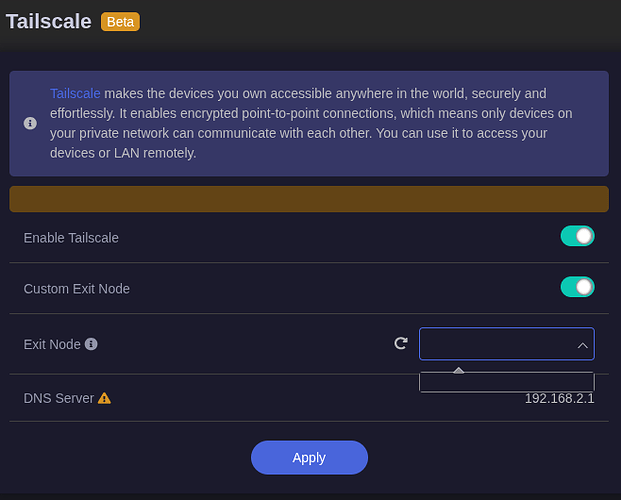Click the Custom Exit Node label
This screenshot has width=621, height=500.
77,289
